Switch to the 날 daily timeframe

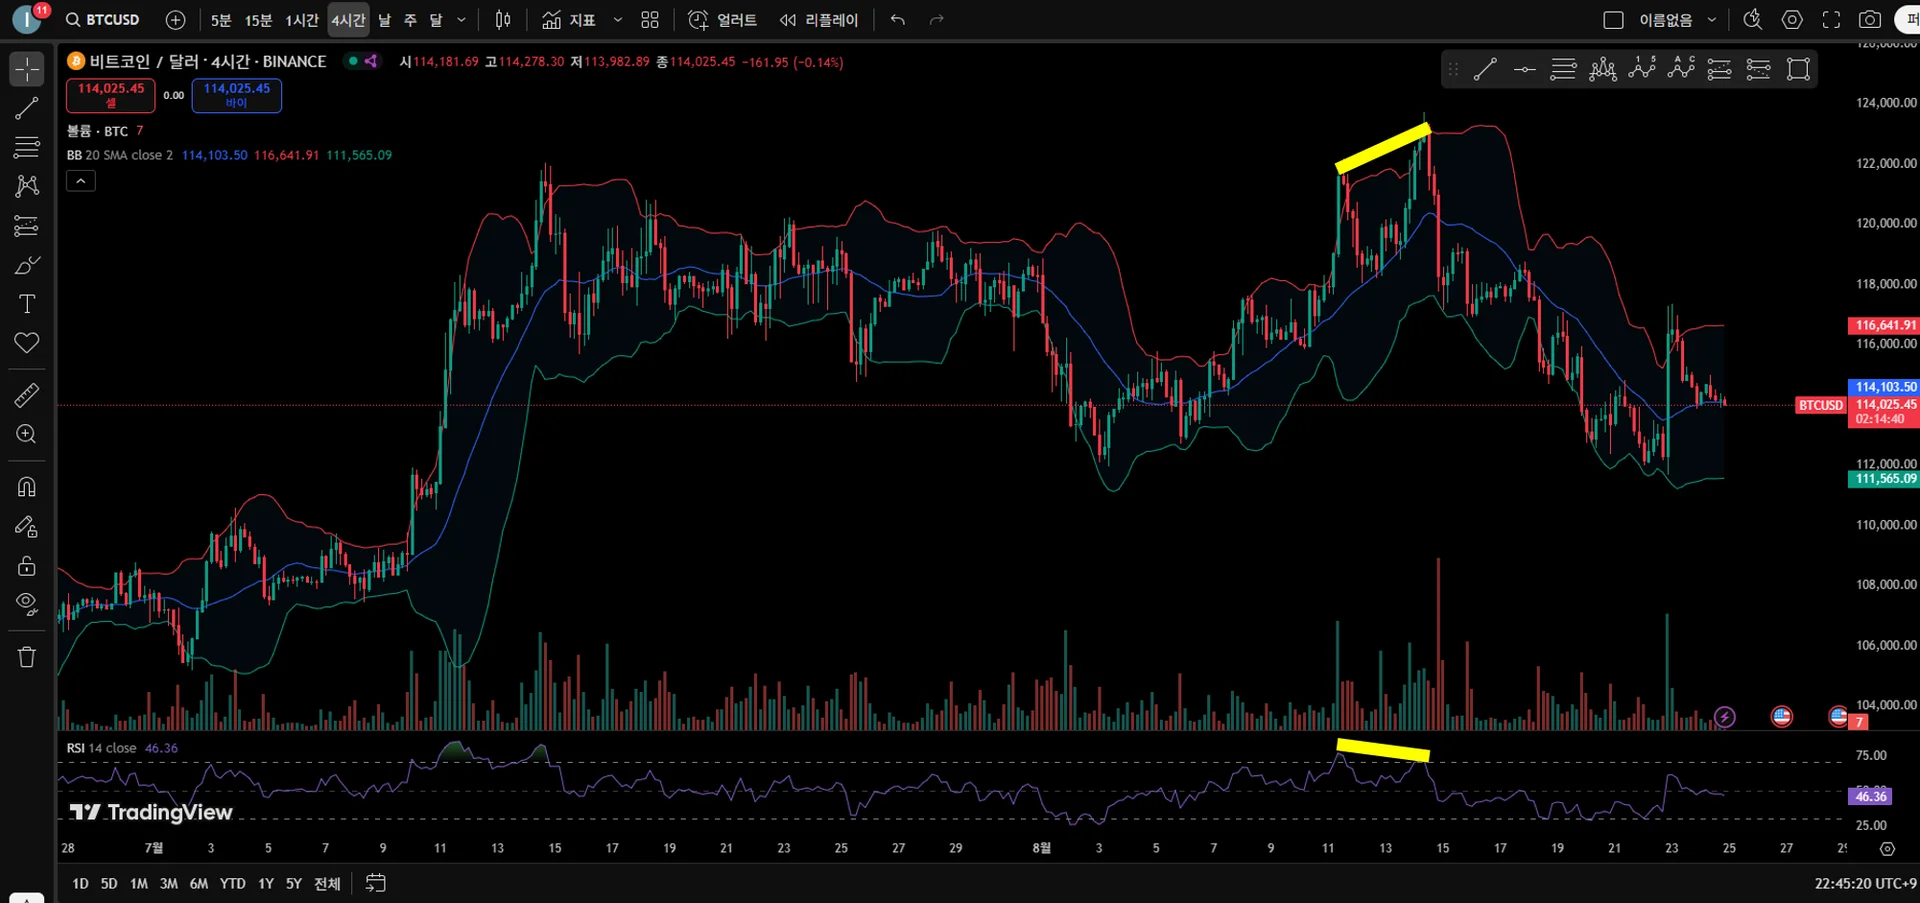point(385,20)
